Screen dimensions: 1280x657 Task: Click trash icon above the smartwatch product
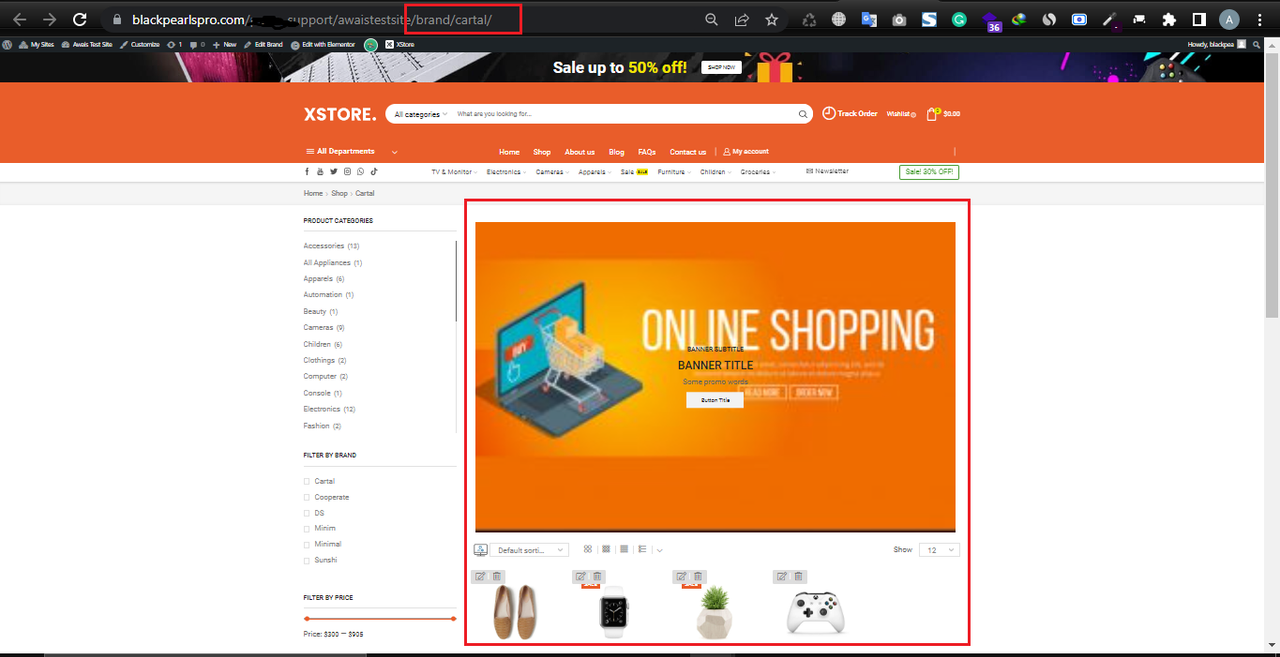coord(597,576)
